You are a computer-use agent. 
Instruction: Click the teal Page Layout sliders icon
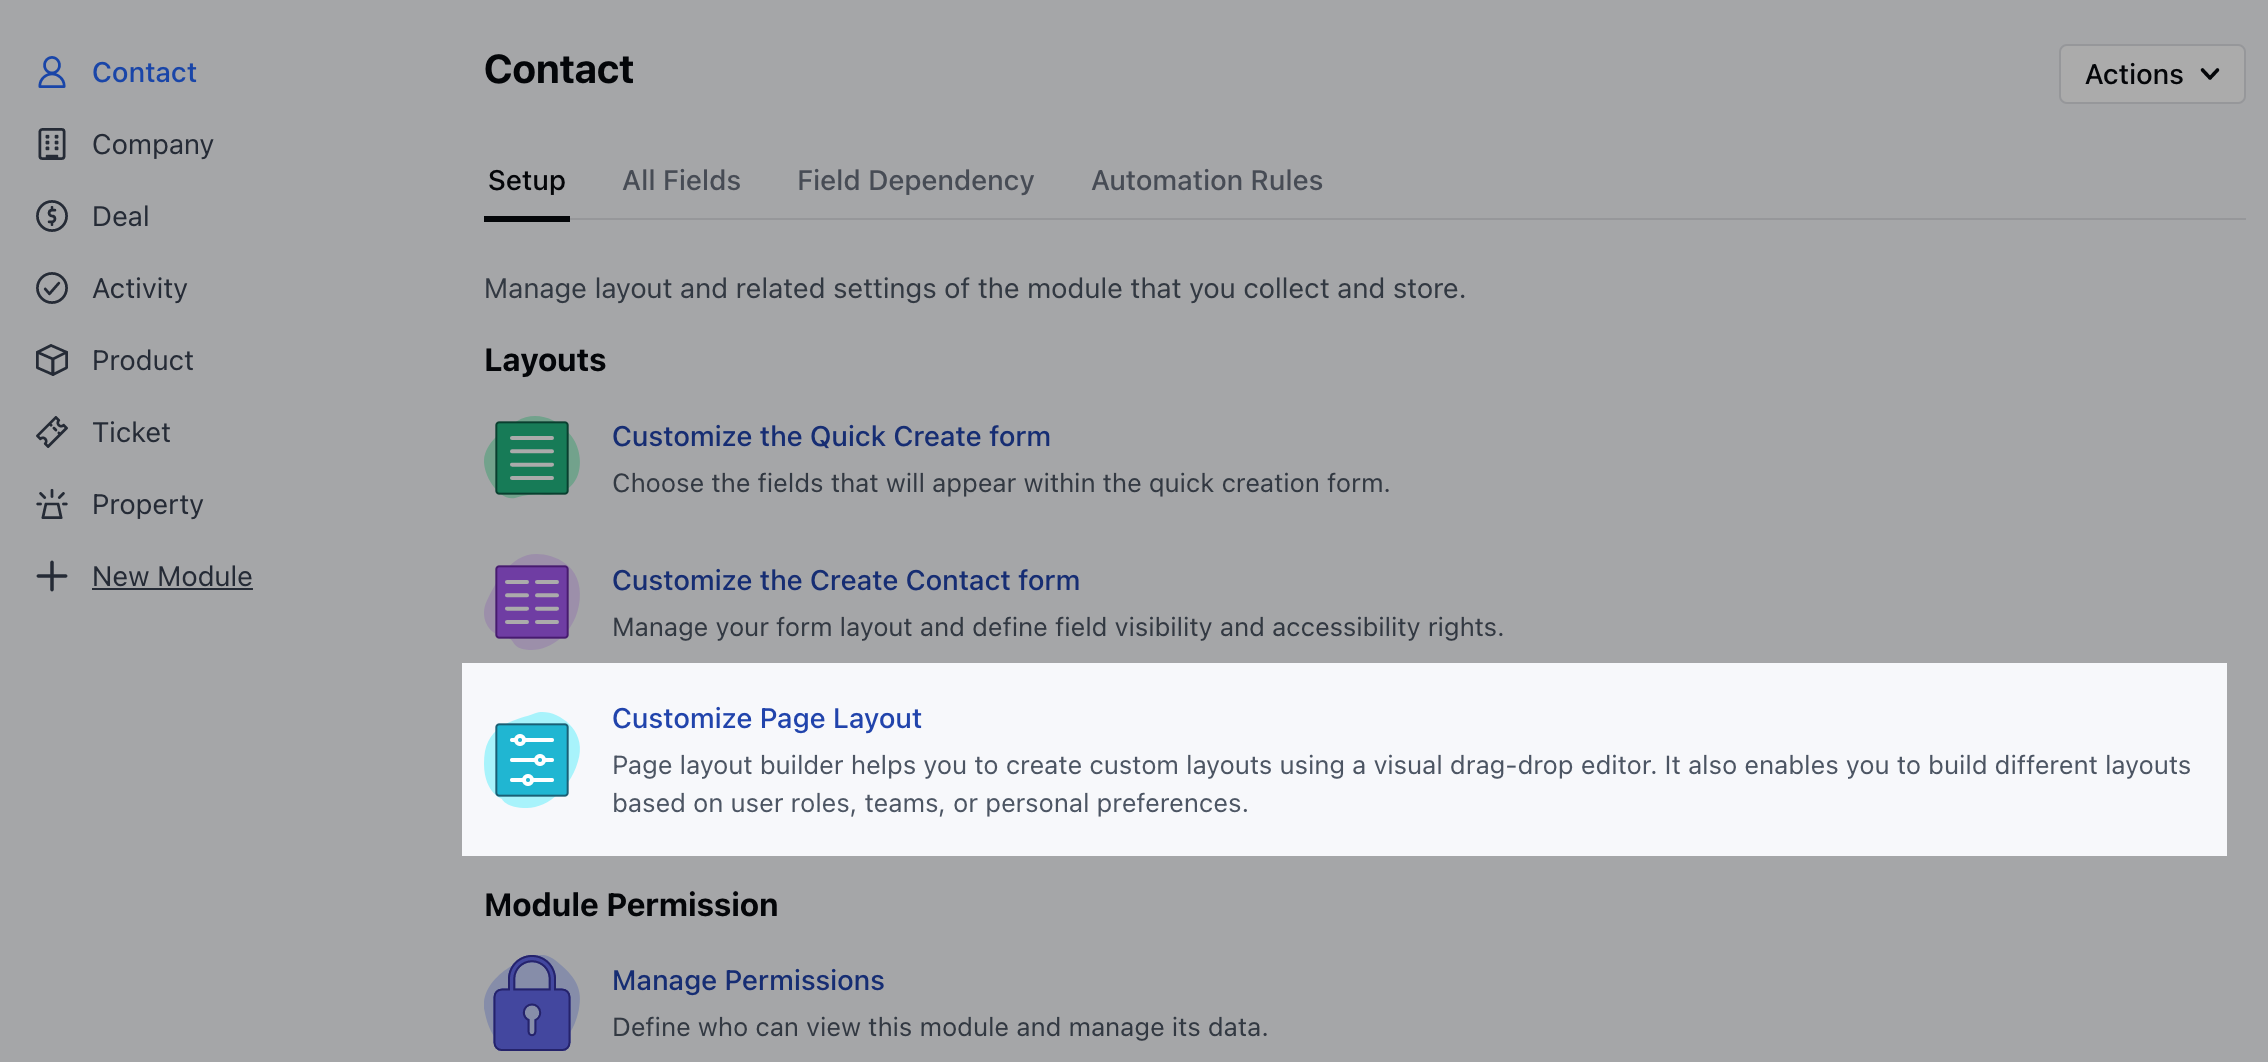(532, 760)
